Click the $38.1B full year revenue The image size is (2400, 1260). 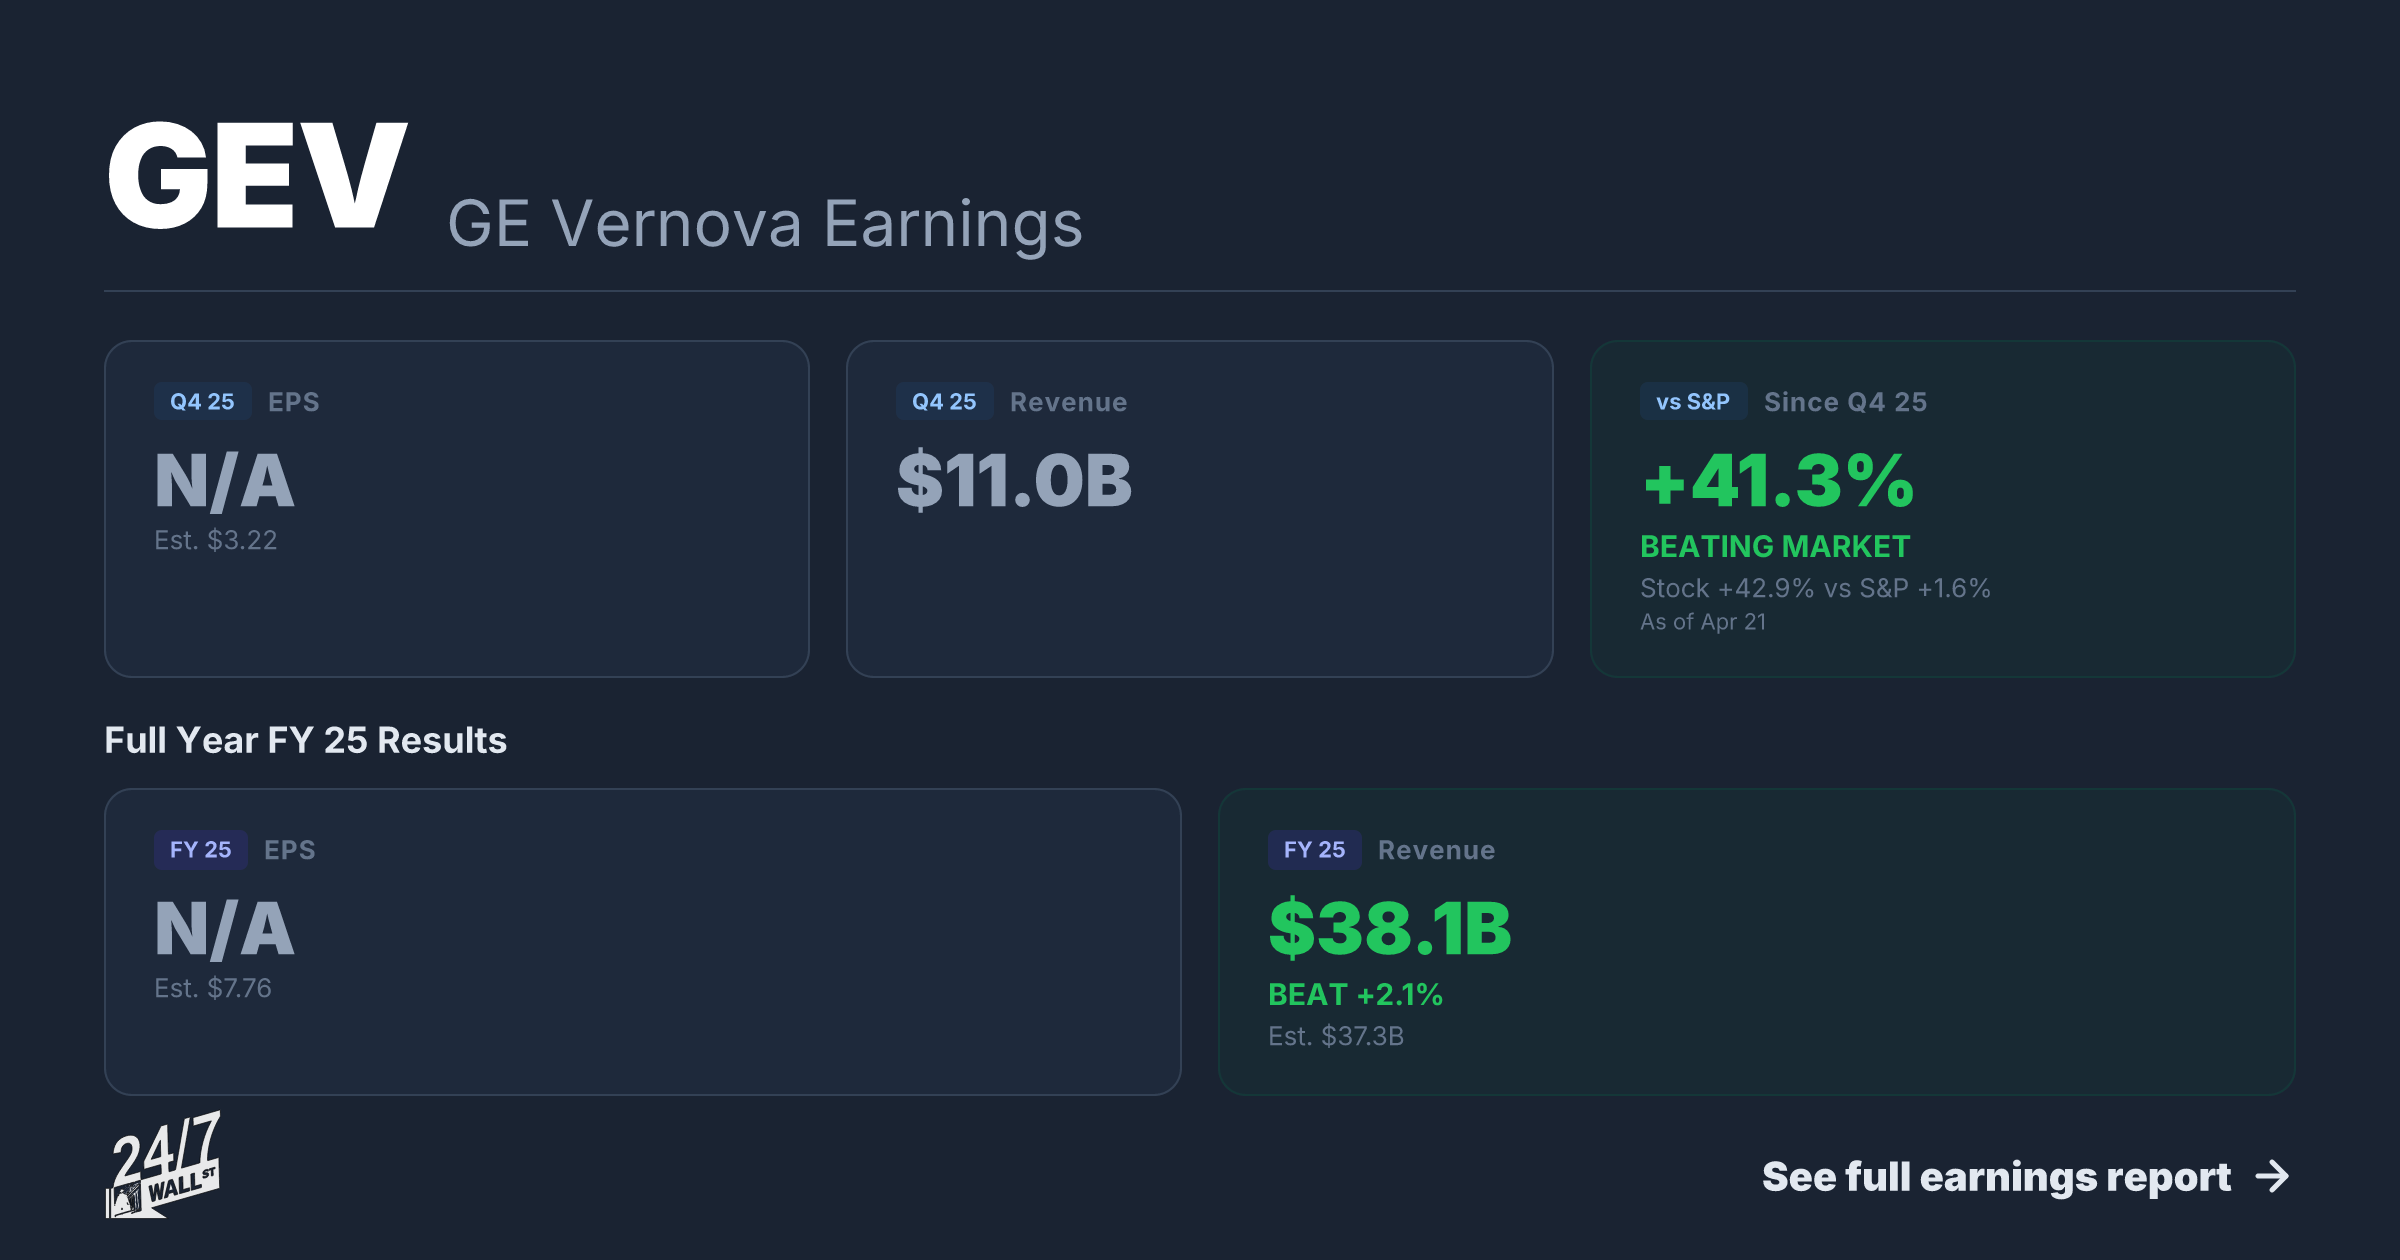point(1390,928)
